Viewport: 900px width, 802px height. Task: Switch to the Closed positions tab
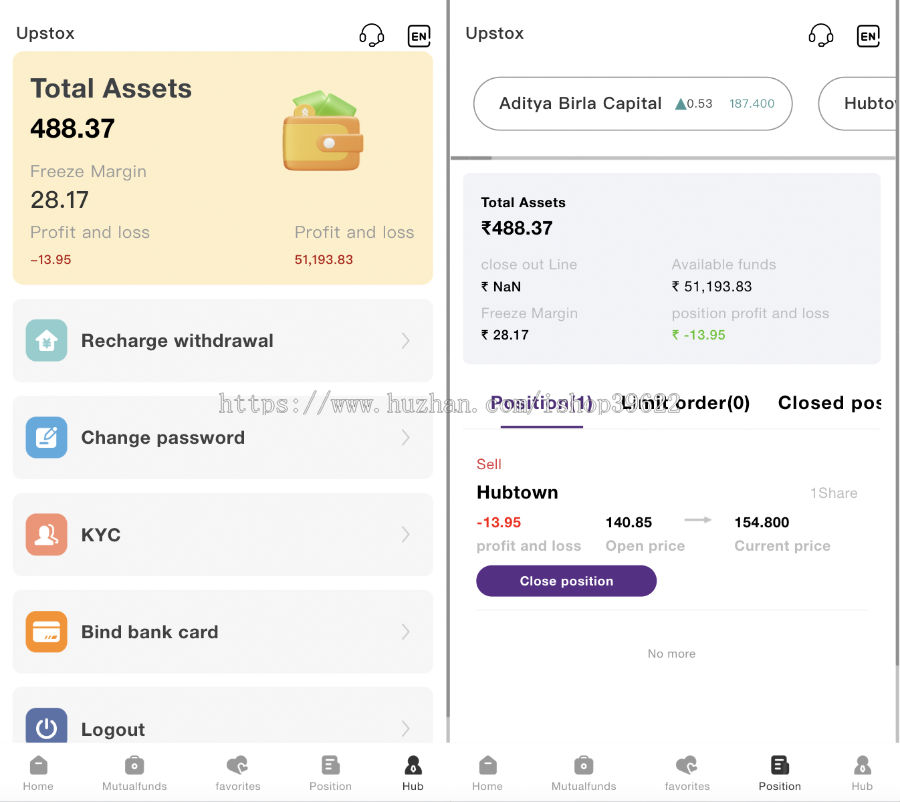pos(829,403)
